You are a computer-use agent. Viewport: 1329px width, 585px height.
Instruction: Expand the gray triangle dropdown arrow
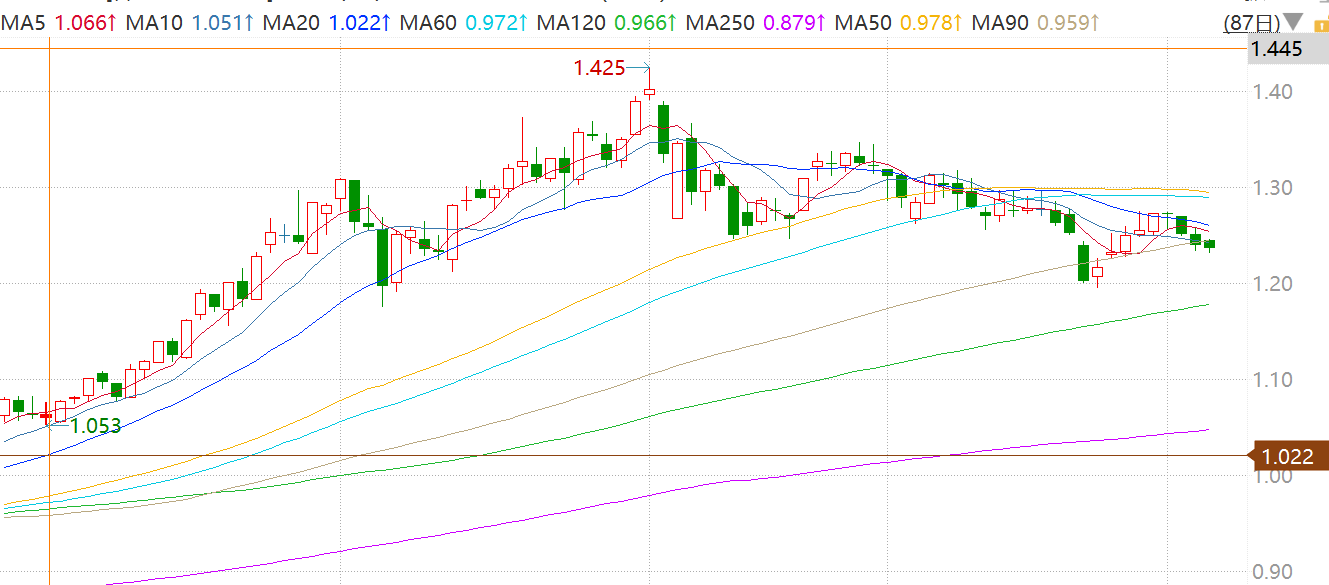(1292, 22)
